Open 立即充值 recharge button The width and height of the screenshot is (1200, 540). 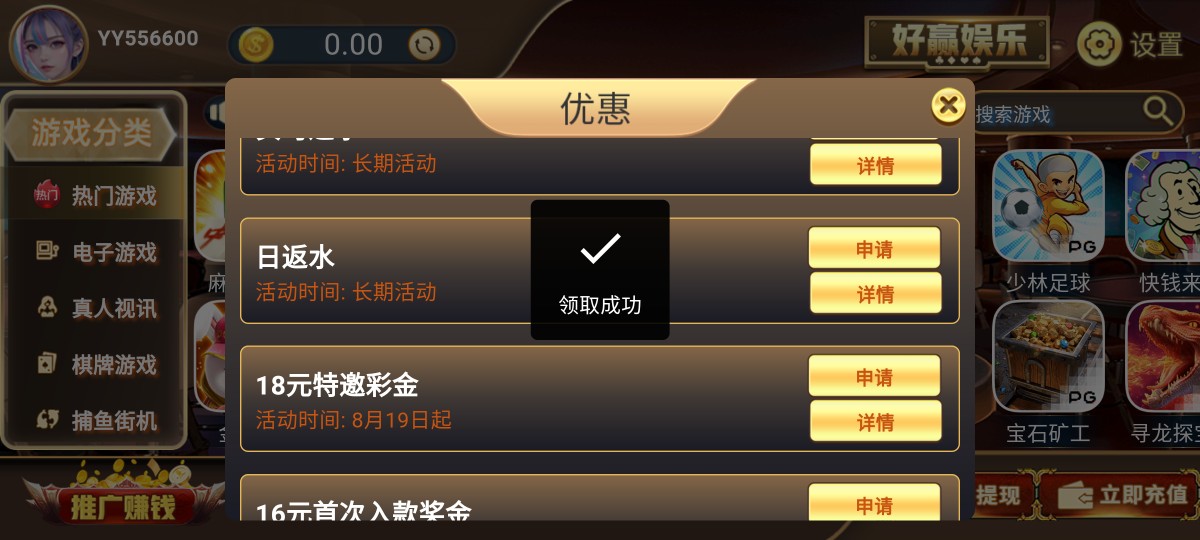click(1120, 495)
